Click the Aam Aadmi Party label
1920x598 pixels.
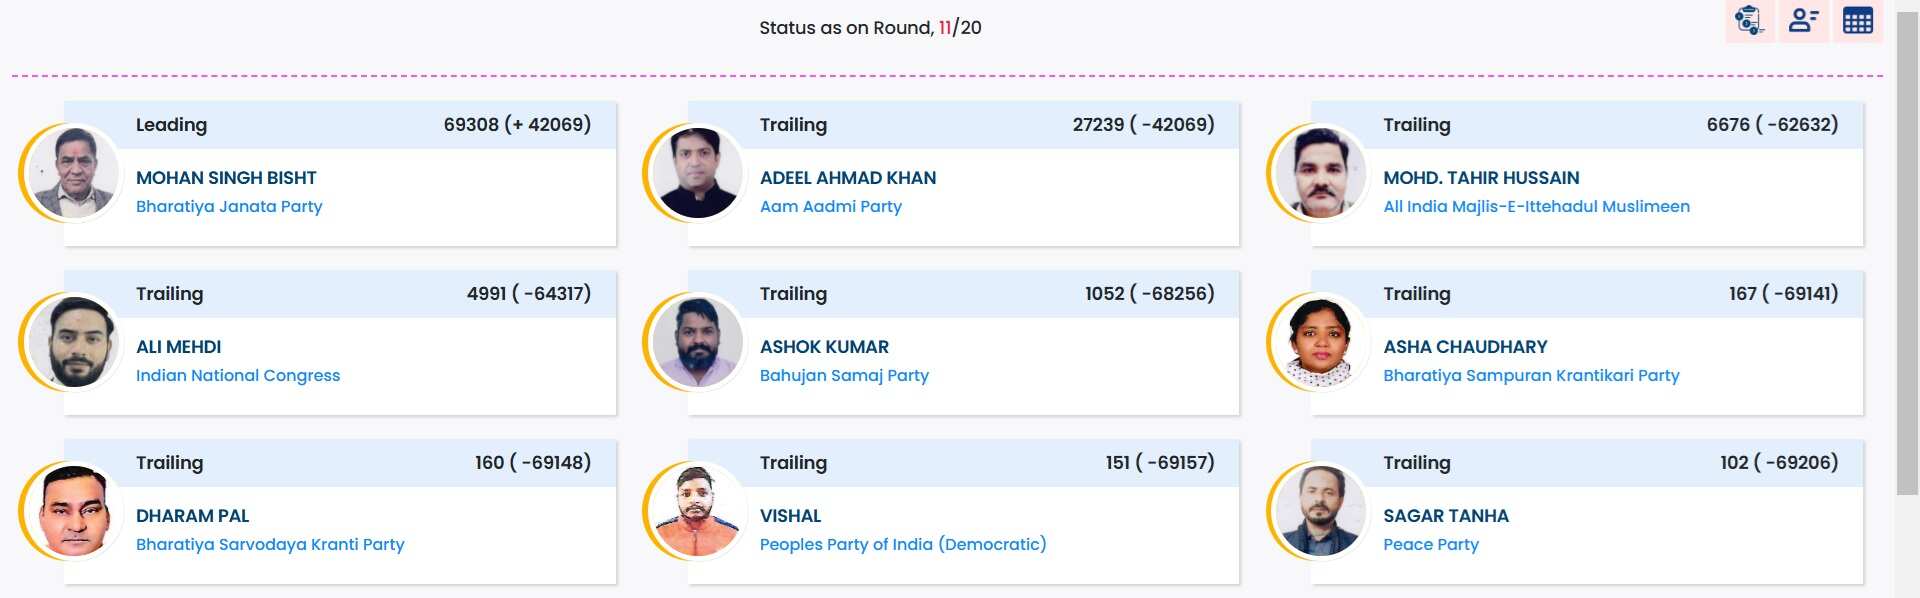click(x=830, y=206)
